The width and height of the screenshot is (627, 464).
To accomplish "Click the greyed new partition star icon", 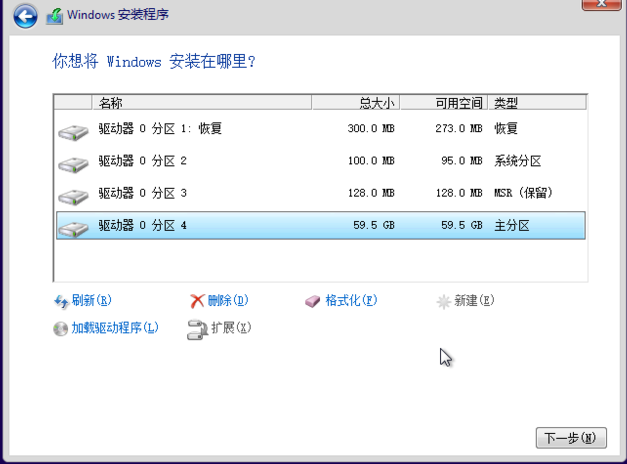I will pos(443,302).
